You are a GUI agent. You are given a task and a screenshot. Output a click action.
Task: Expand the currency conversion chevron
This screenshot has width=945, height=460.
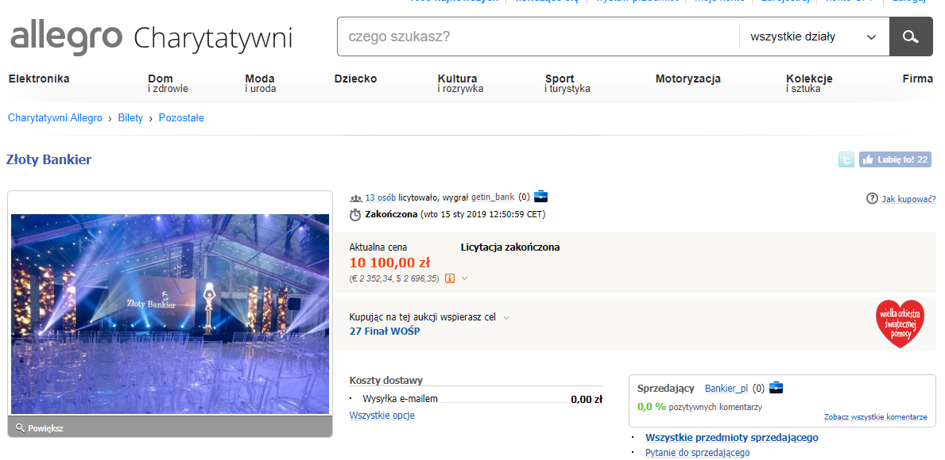tap(464, 279)
